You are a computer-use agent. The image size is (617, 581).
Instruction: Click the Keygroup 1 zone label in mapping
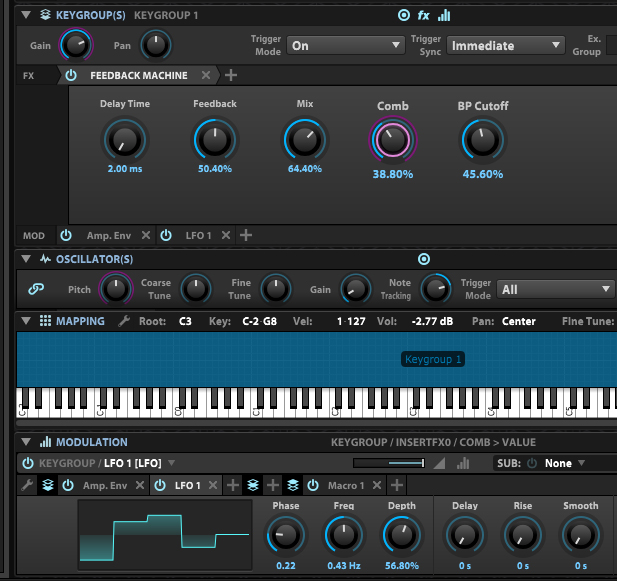point(433,359)
